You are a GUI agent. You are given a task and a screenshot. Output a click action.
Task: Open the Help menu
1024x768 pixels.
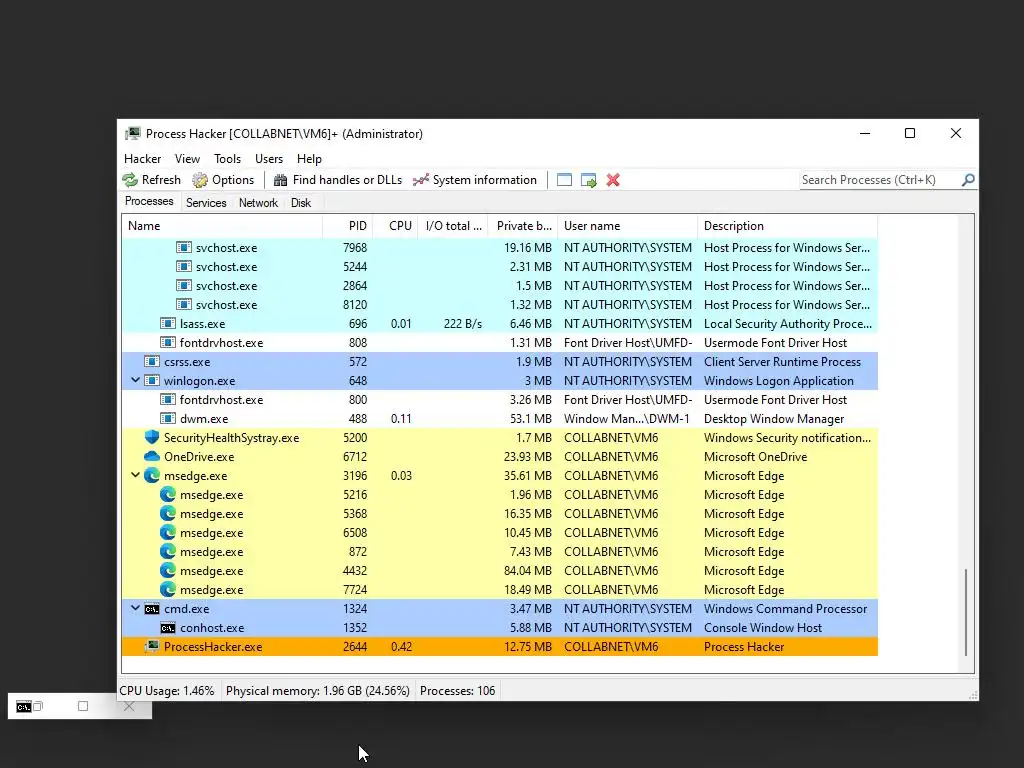tap(309, 159)
